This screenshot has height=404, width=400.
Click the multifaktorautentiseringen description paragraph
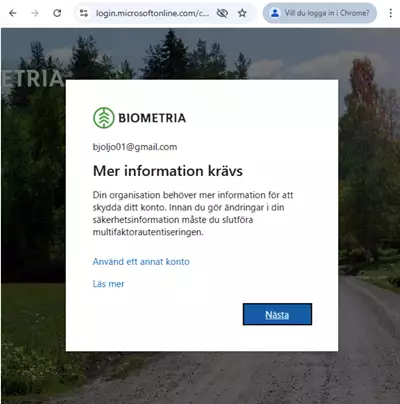(x=193, y=213)
